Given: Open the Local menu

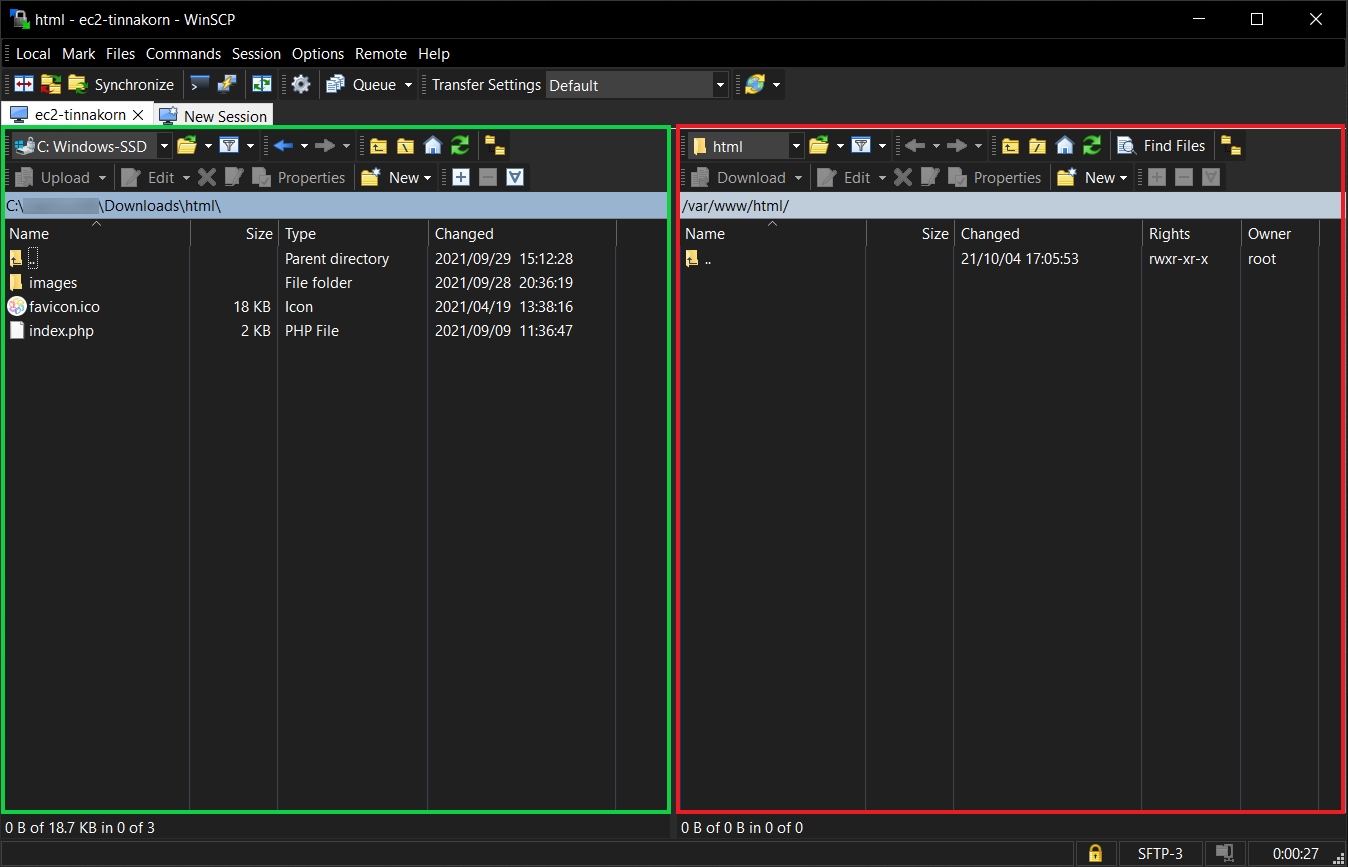Looking at the screenshot, I should click(33, 54).
